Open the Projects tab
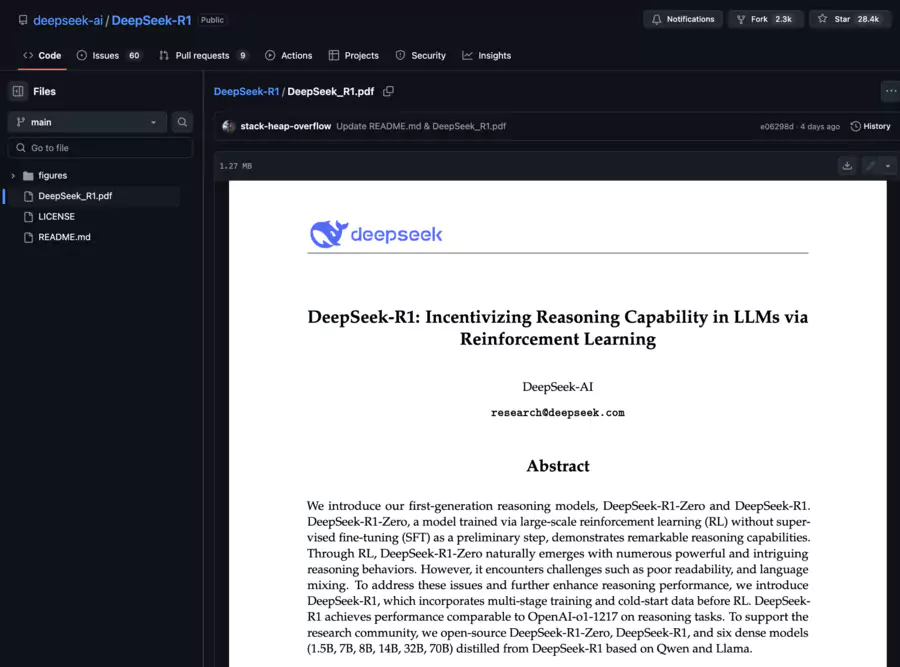The image size is (900, 667). pyautogui.click(x=354, y=56)
